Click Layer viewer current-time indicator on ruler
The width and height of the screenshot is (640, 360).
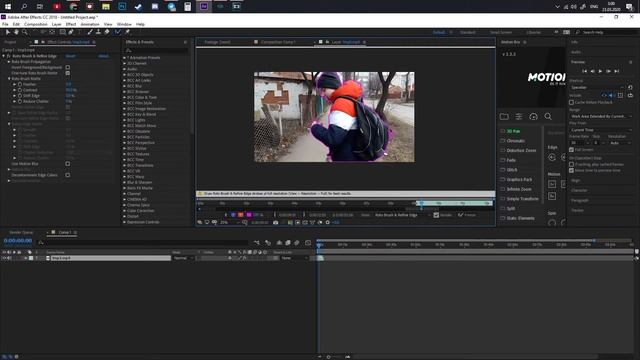tap(421, 203)
